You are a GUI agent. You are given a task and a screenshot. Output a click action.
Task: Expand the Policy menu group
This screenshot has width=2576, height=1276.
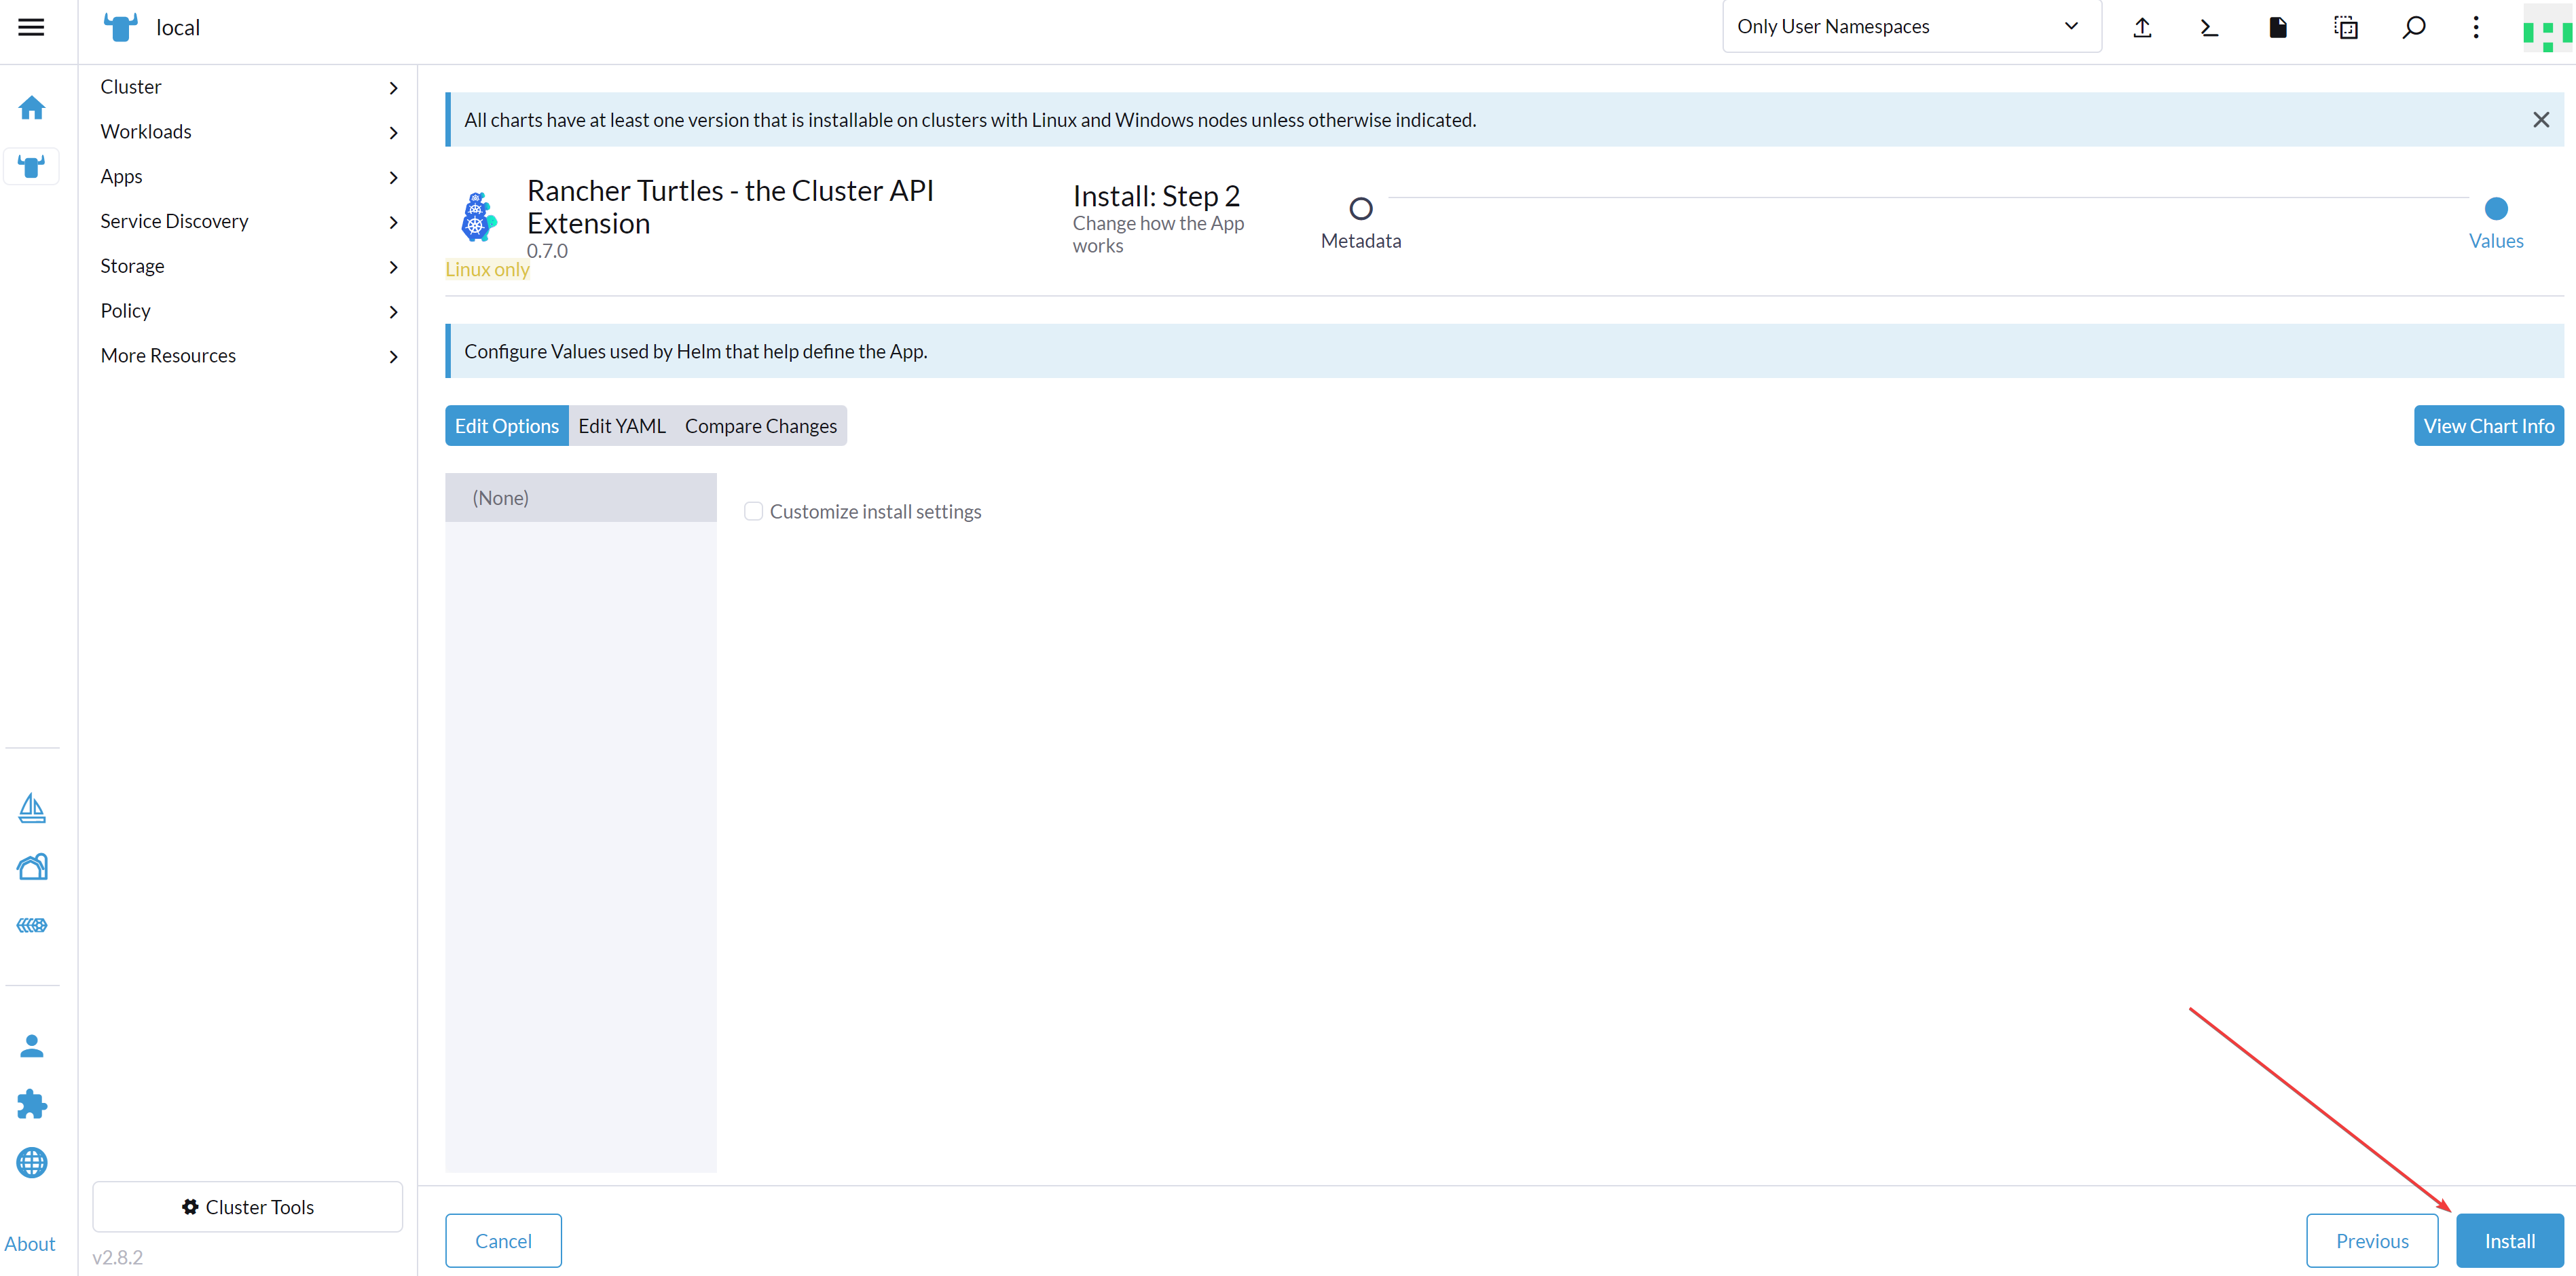[x=248, y=311]
